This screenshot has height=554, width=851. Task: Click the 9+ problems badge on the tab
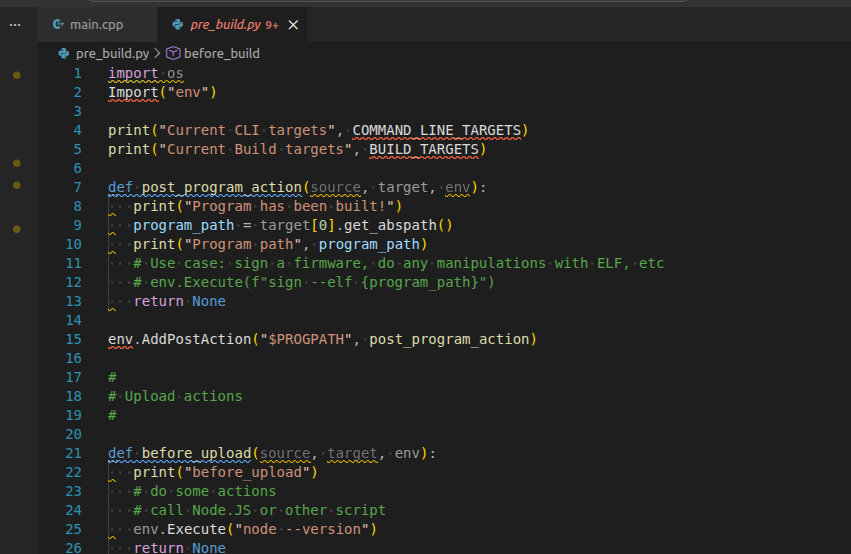[272, 26]
